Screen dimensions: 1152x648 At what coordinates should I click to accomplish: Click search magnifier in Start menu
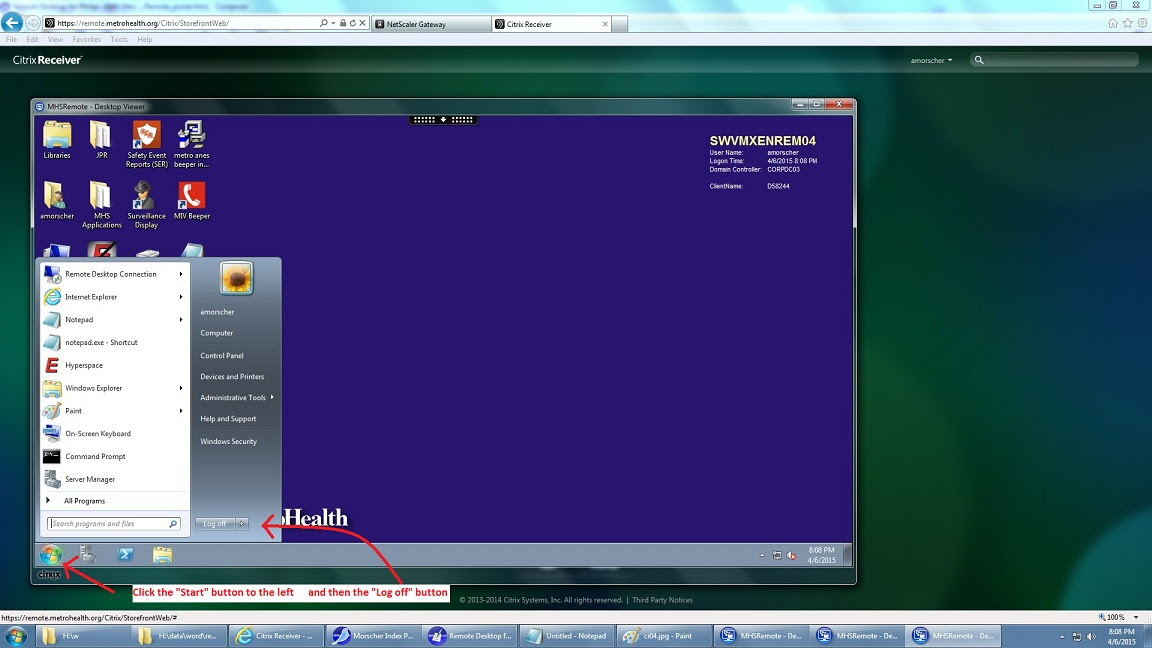[x=173, y=524]
